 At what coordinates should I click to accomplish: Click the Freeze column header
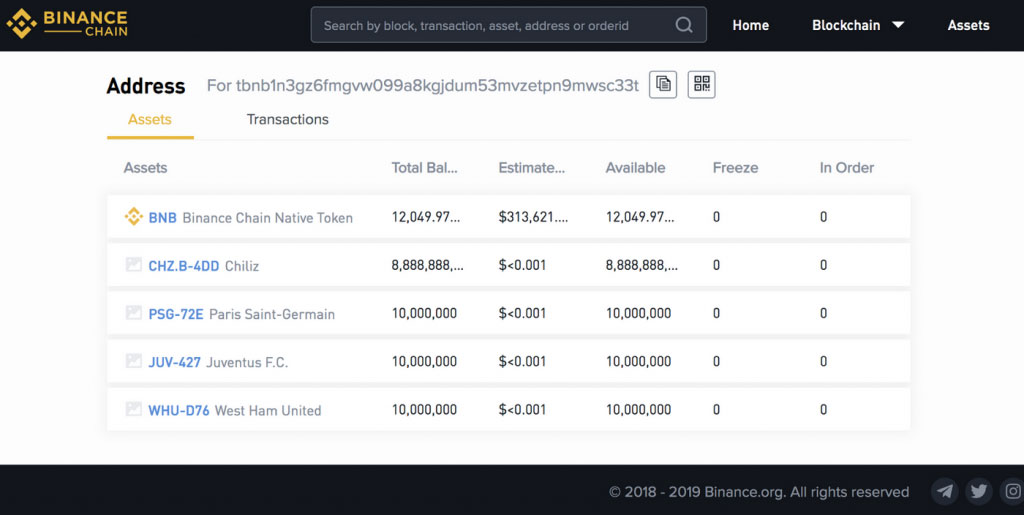pos(735,168)
